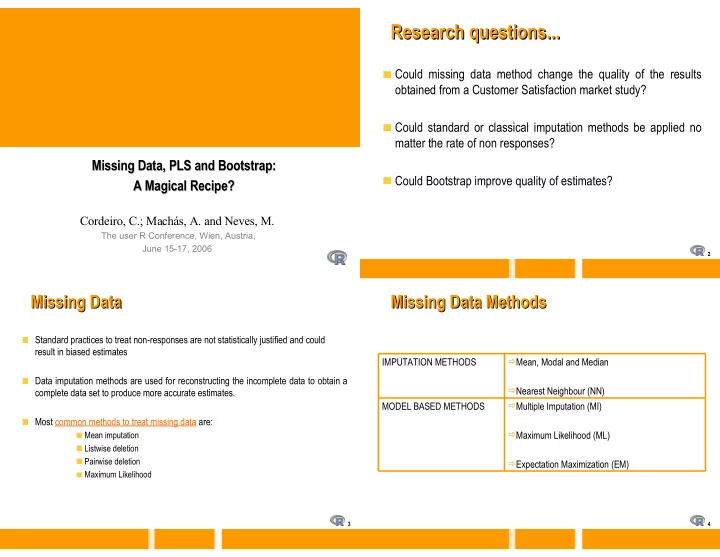
Task: Click the date 'June 15-17, 2006'
Action: [x=177, y=248]
